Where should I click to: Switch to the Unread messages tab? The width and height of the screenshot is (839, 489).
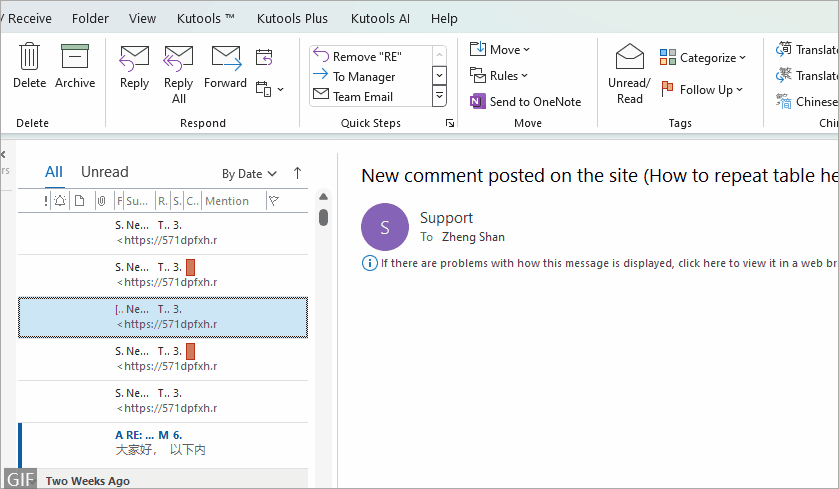[x=104, y=172]
